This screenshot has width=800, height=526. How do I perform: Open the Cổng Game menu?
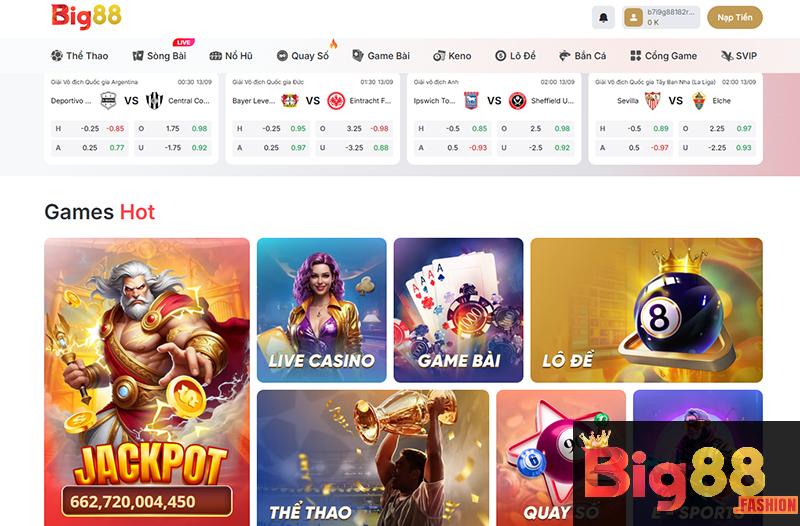(x=663, y=56)
